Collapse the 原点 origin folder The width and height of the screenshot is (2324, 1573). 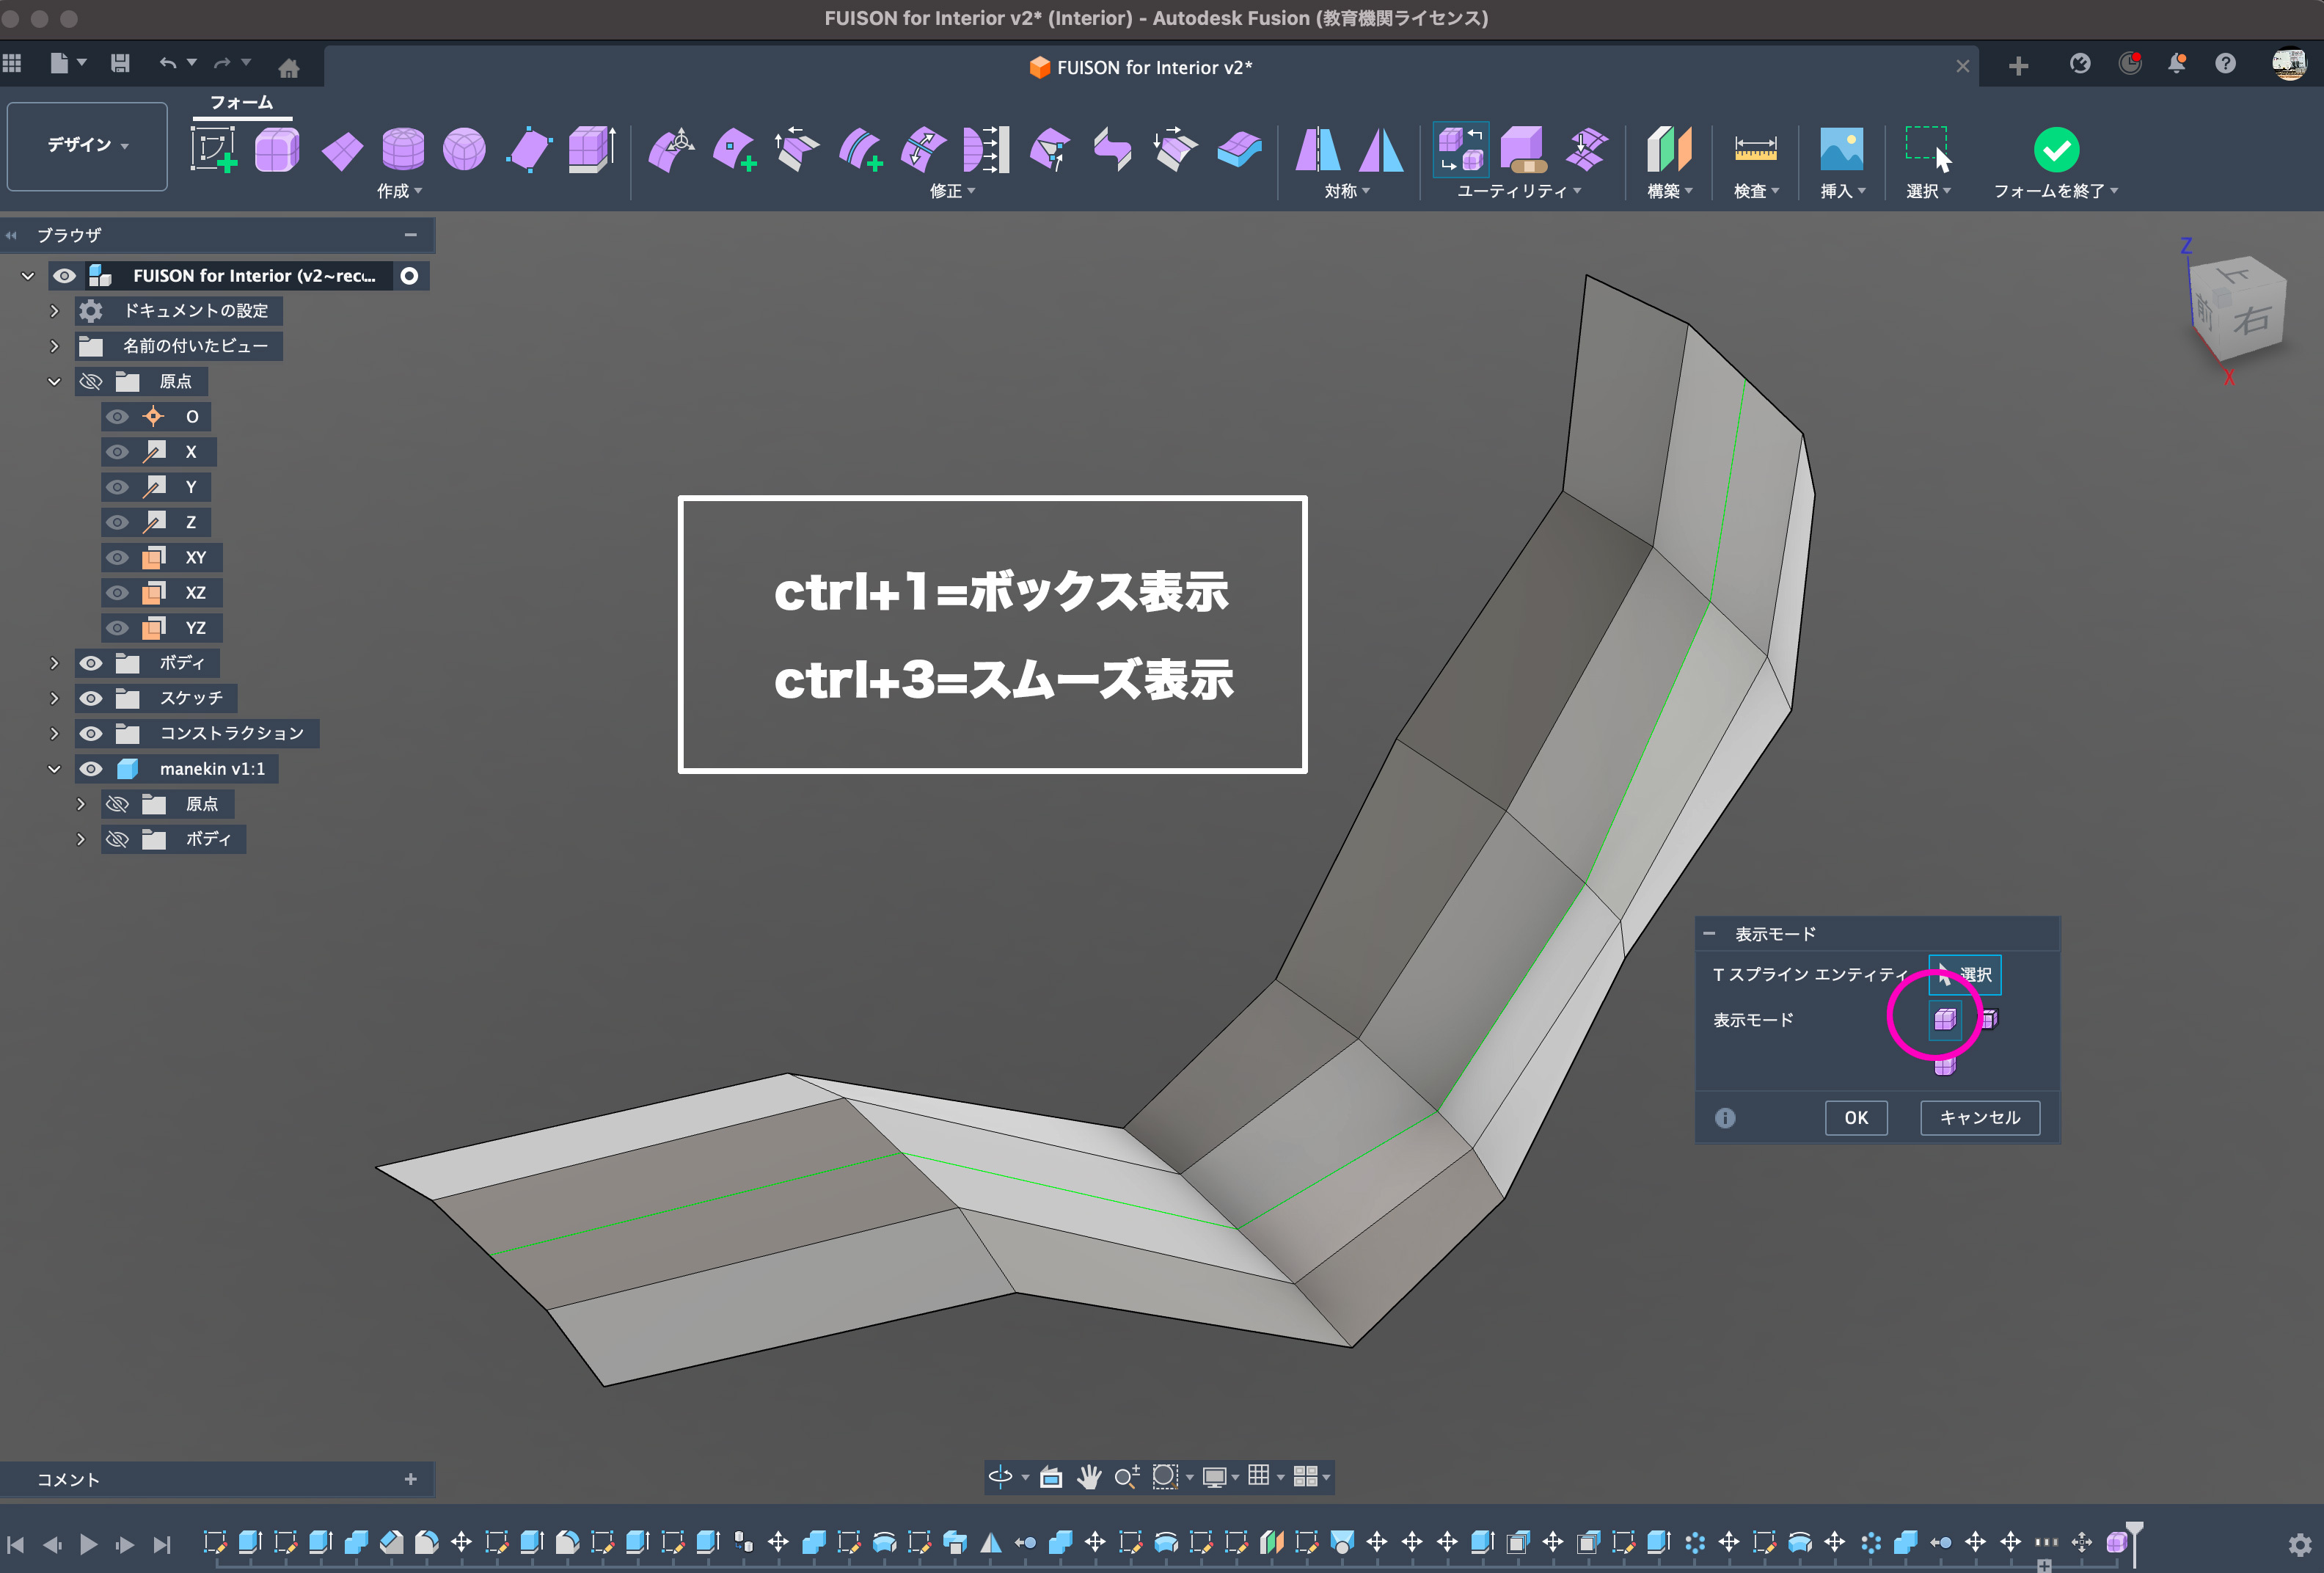(x=55, y=382)
